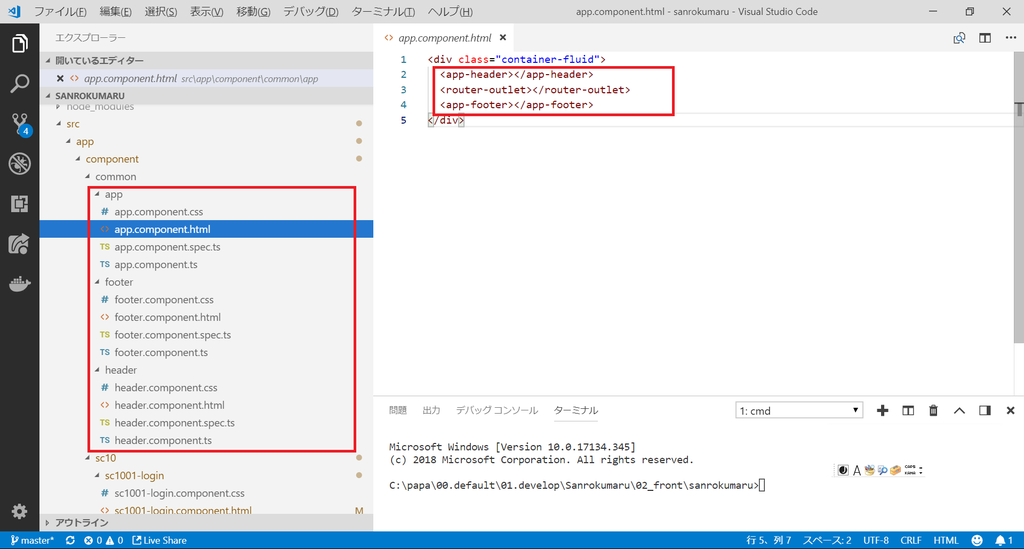Open sc1001-login.component.css file

point(180,494)
